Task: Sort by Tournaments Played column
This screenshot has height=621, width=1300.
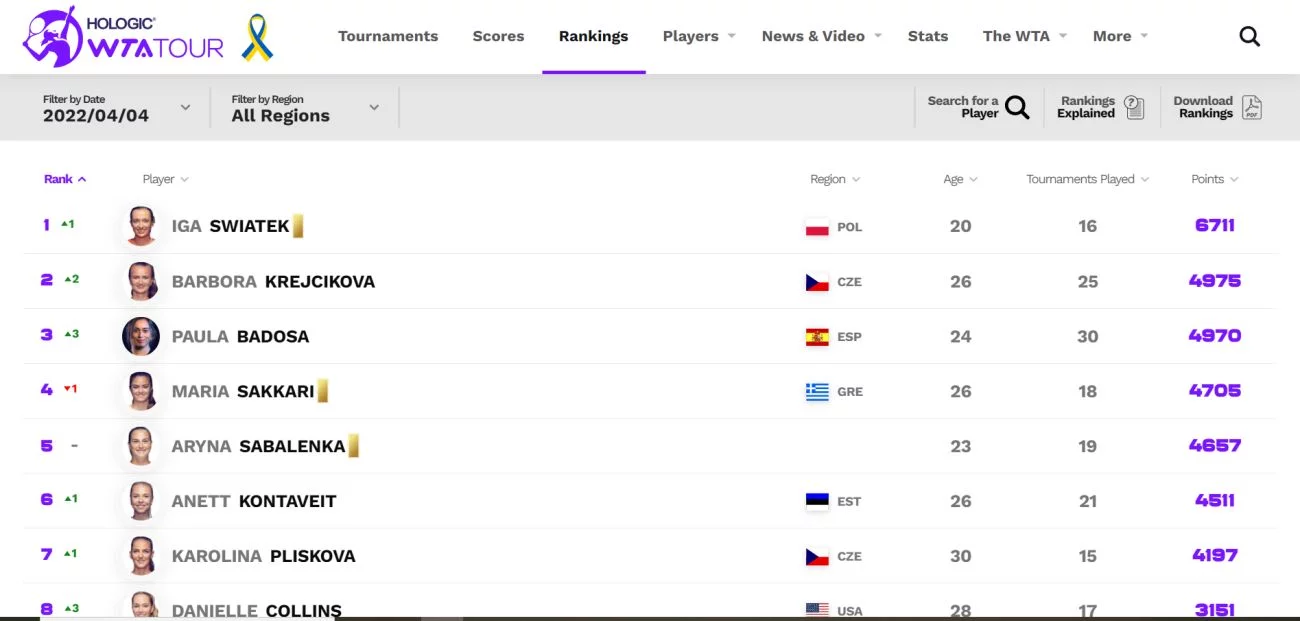Action: [1088, 179]
